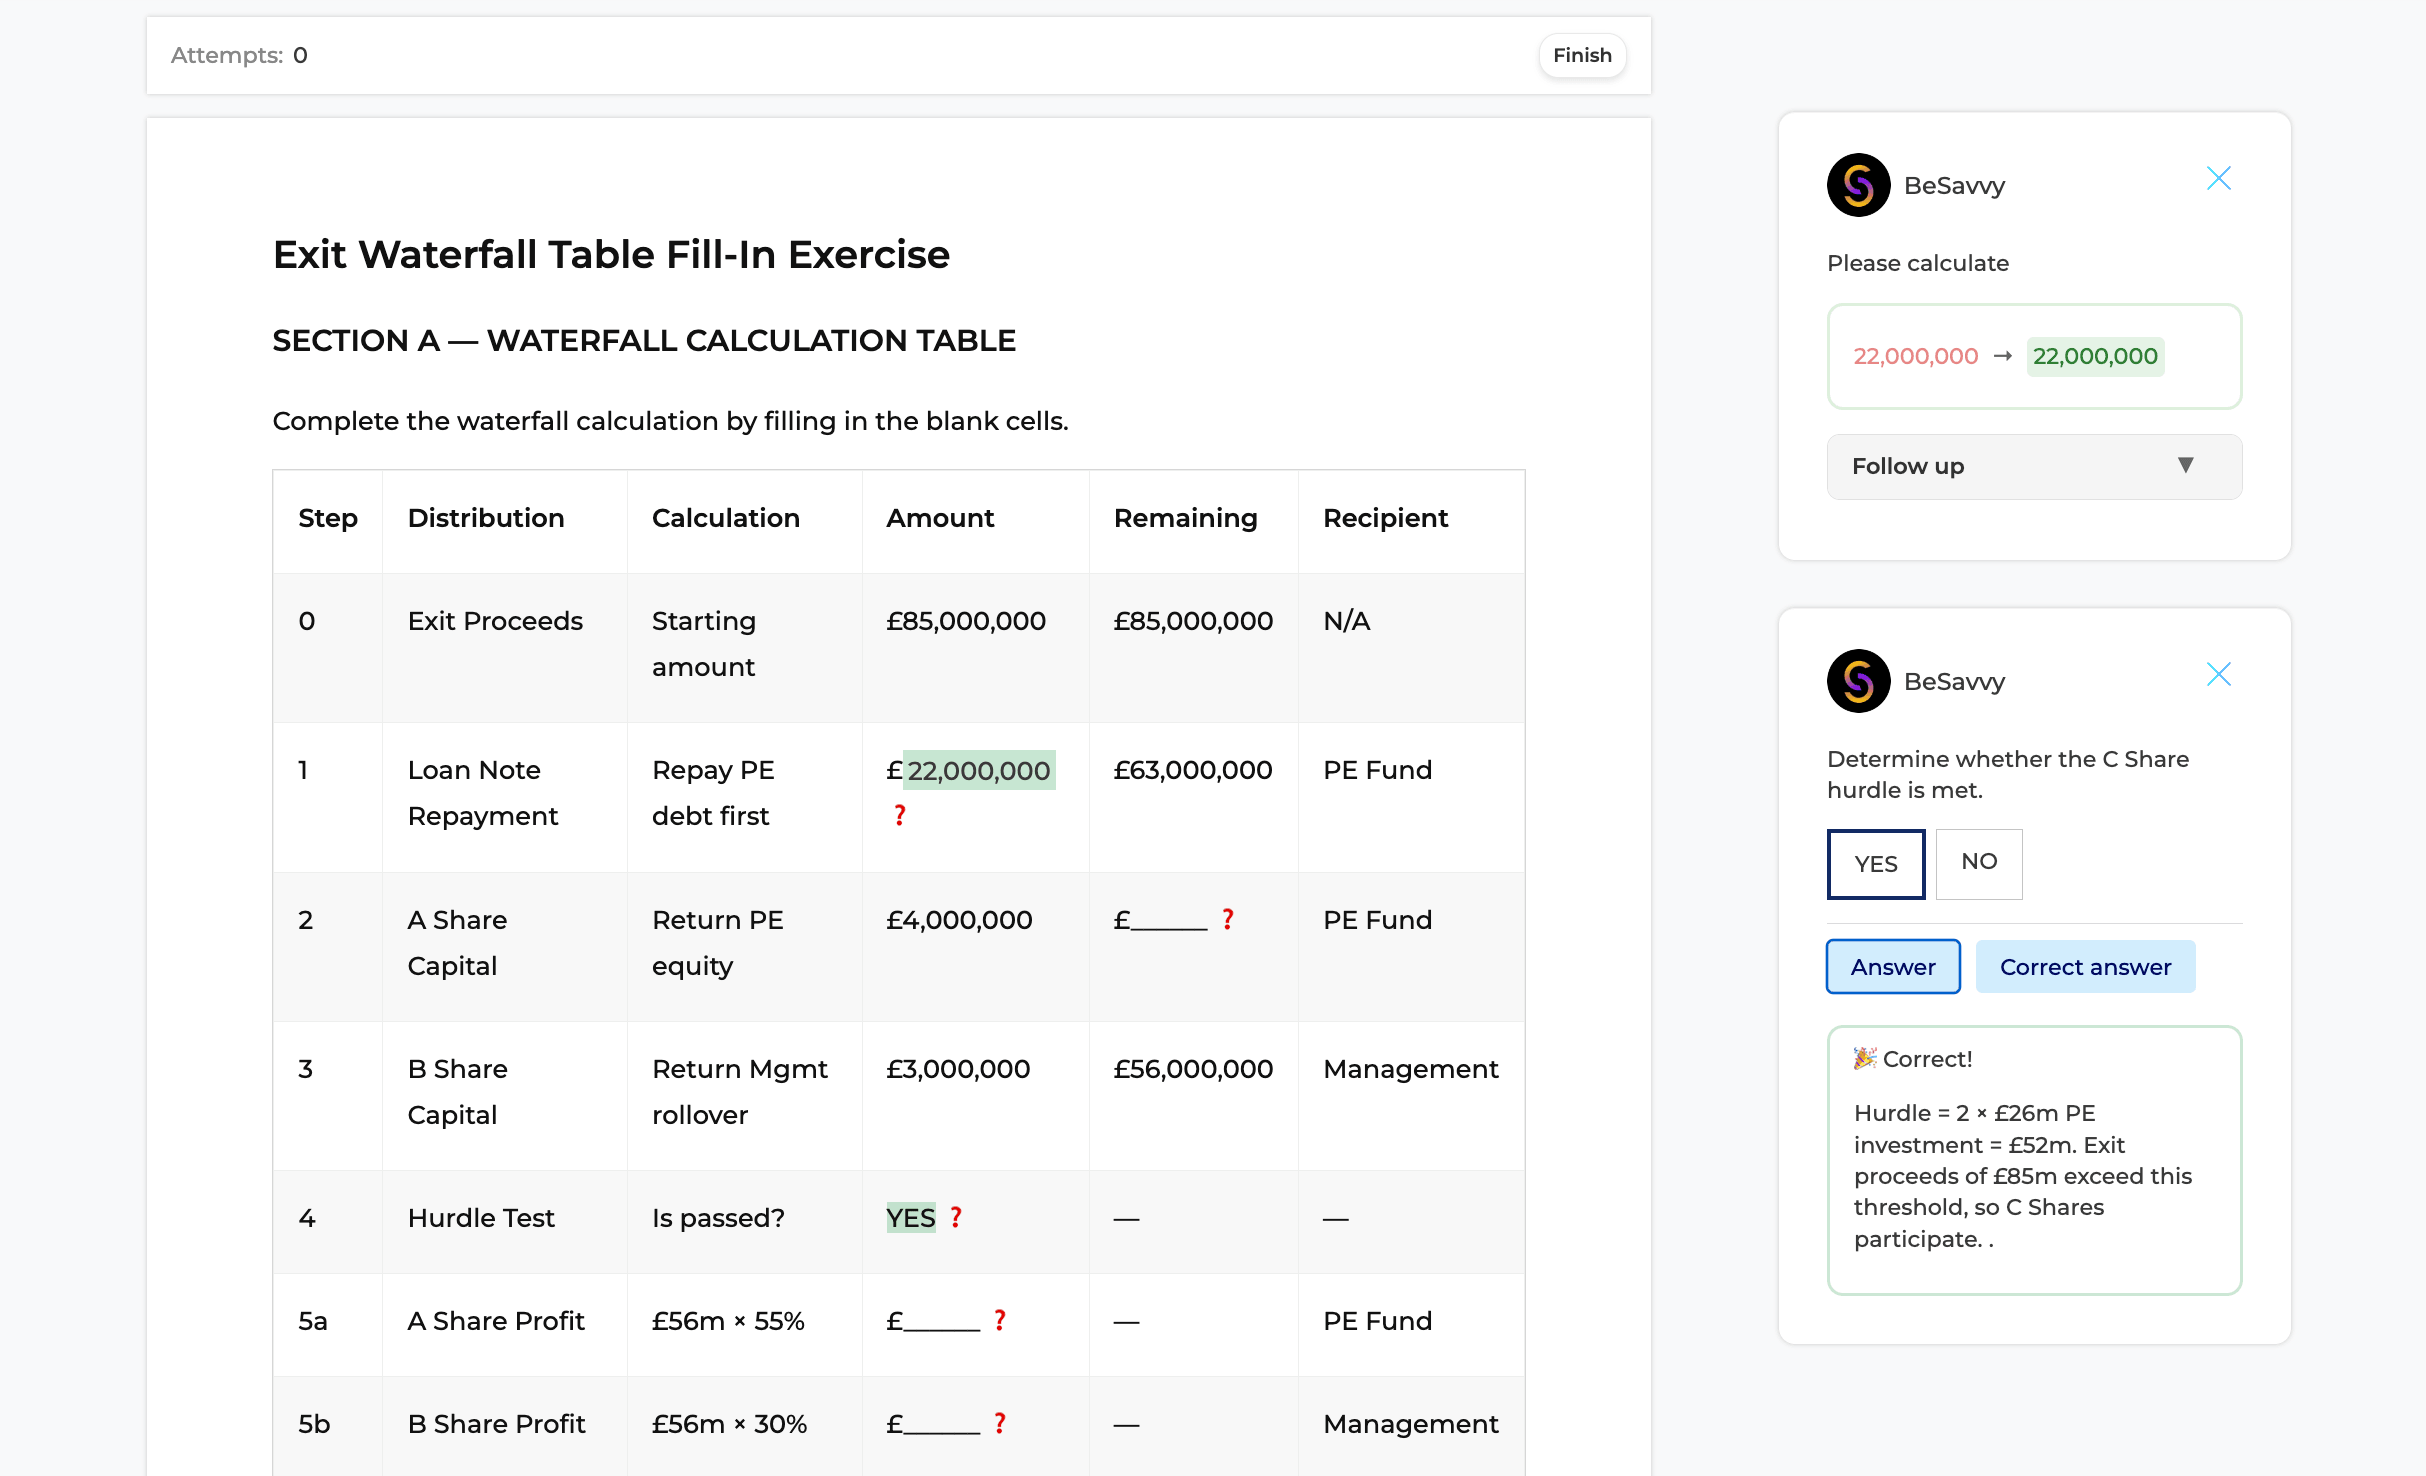Image resolution: width=2426 pixels, height=1476 pixels.
Task: Click the question mark in A Share Profit row
Action: 999,1320
